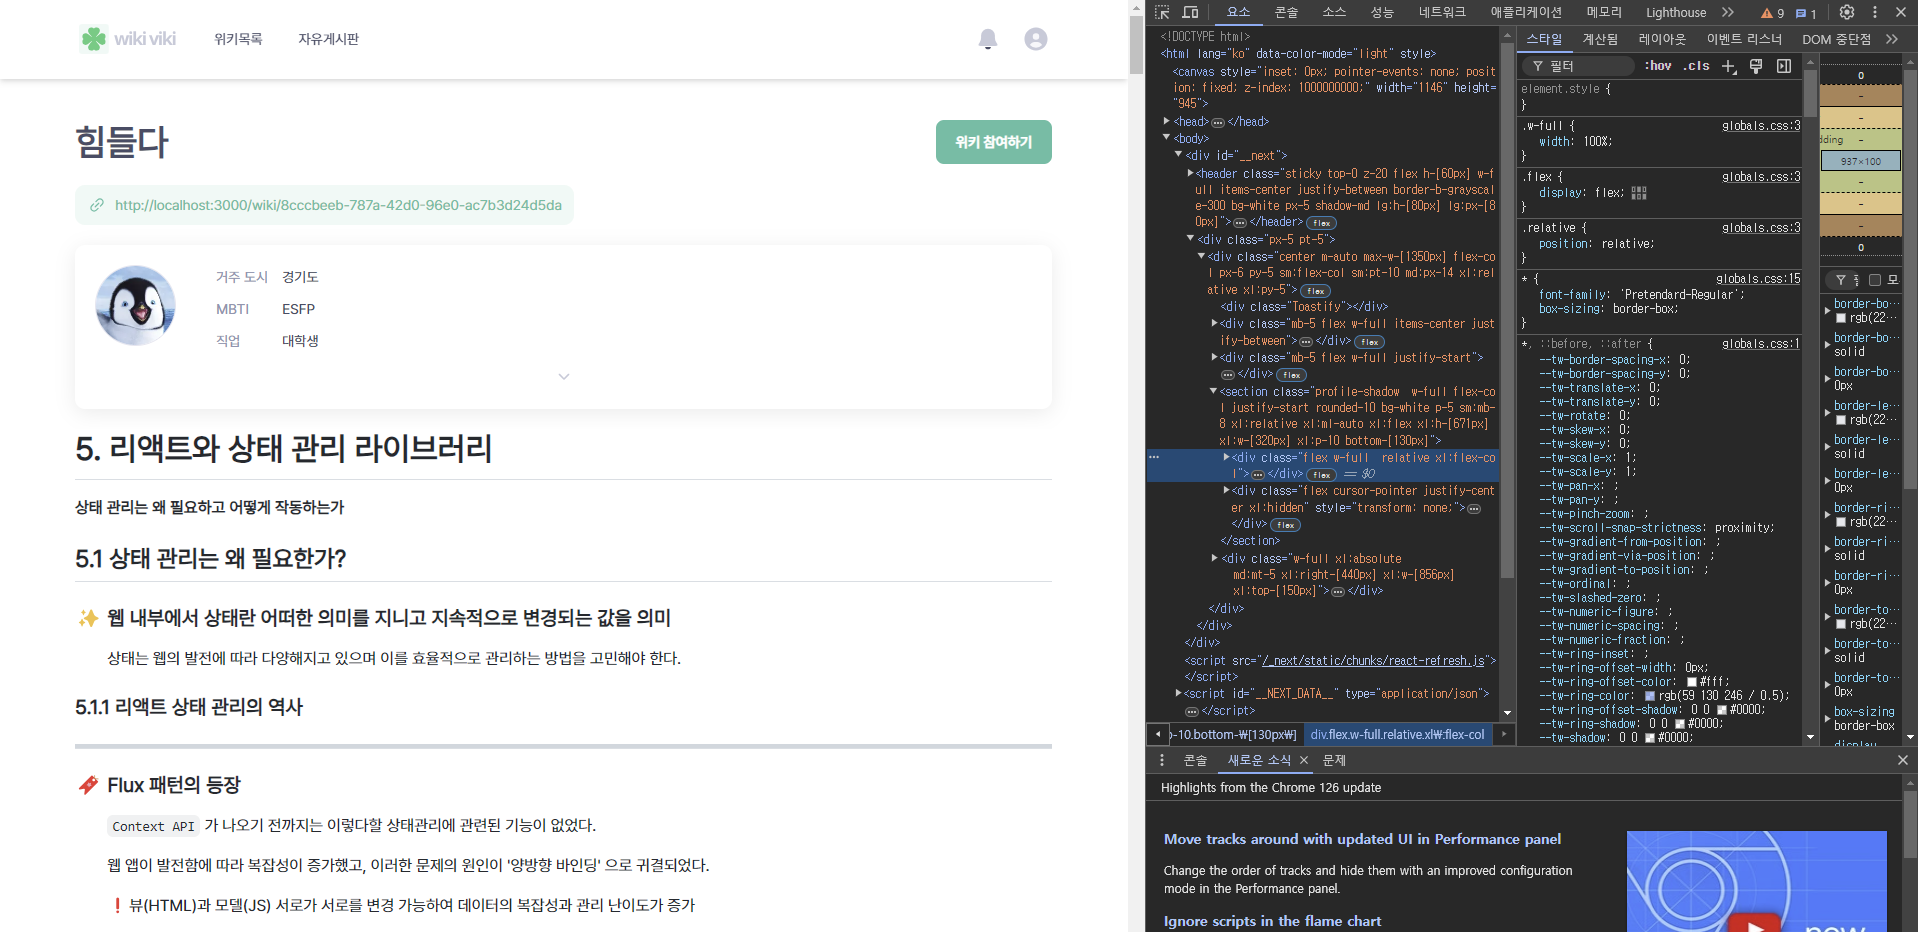
Task: Toggle flex badge on cursor-pointer div
Action: (1285, 525)
